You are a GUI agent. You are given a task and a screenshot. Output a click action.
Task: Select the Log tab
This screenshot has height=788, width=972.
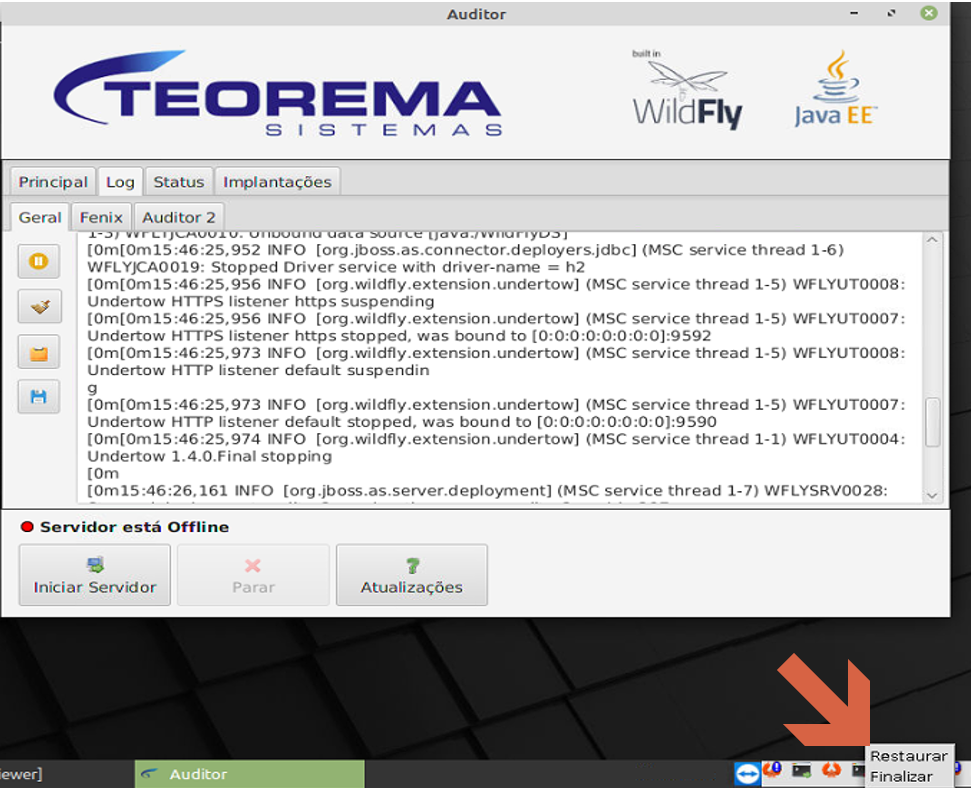(120, 182)
